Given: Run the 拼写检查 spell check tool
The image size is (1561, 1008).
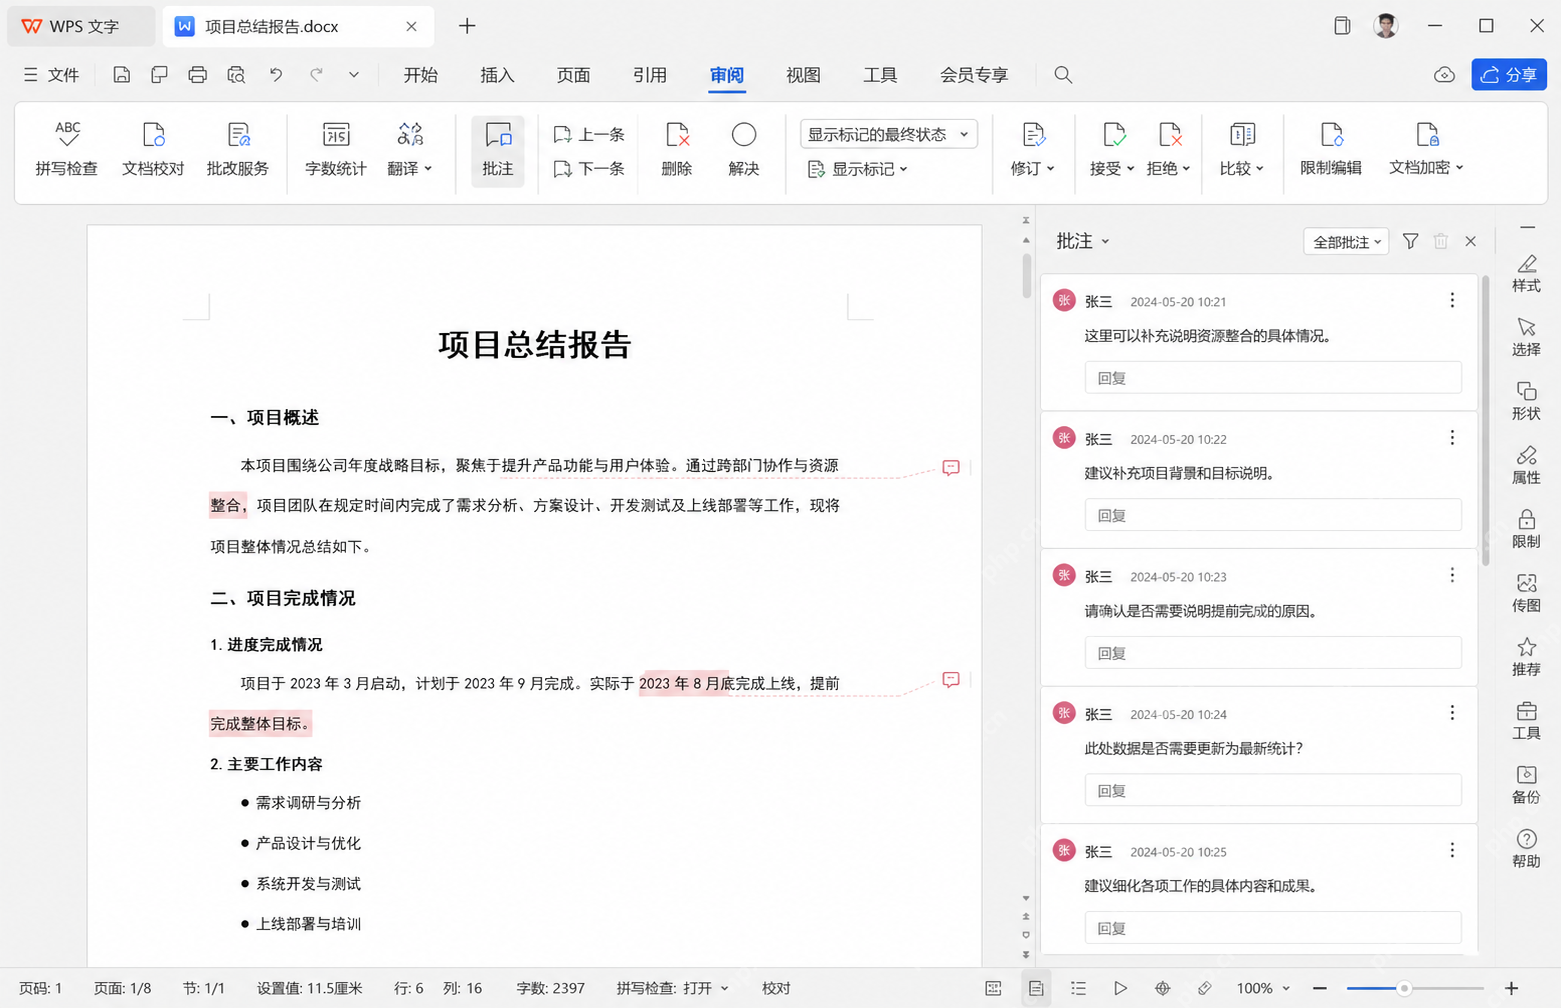Looking at the screenshot, I should [67, 149].
